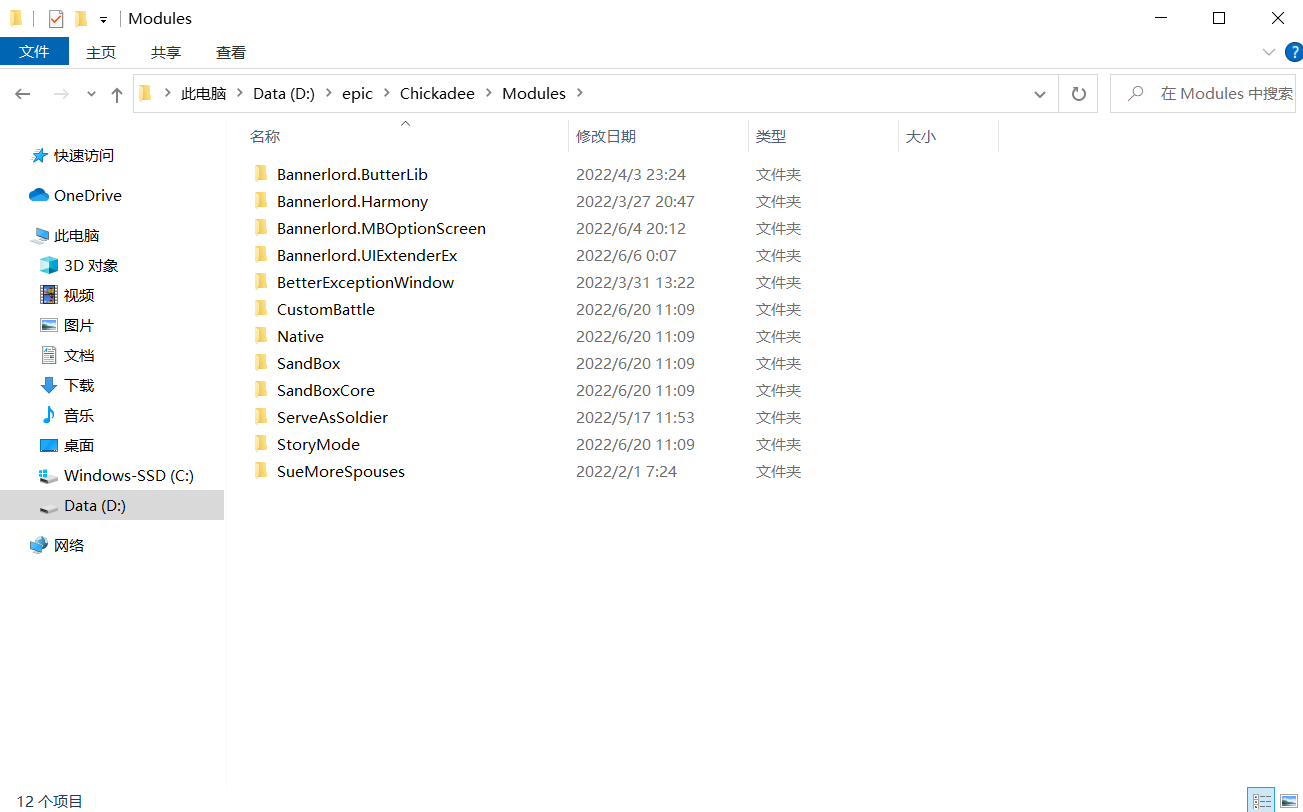This screenshot has height=812, width=1303.
Task: Open the 图片 pictures icon
Action: click(x=49, y=325)
